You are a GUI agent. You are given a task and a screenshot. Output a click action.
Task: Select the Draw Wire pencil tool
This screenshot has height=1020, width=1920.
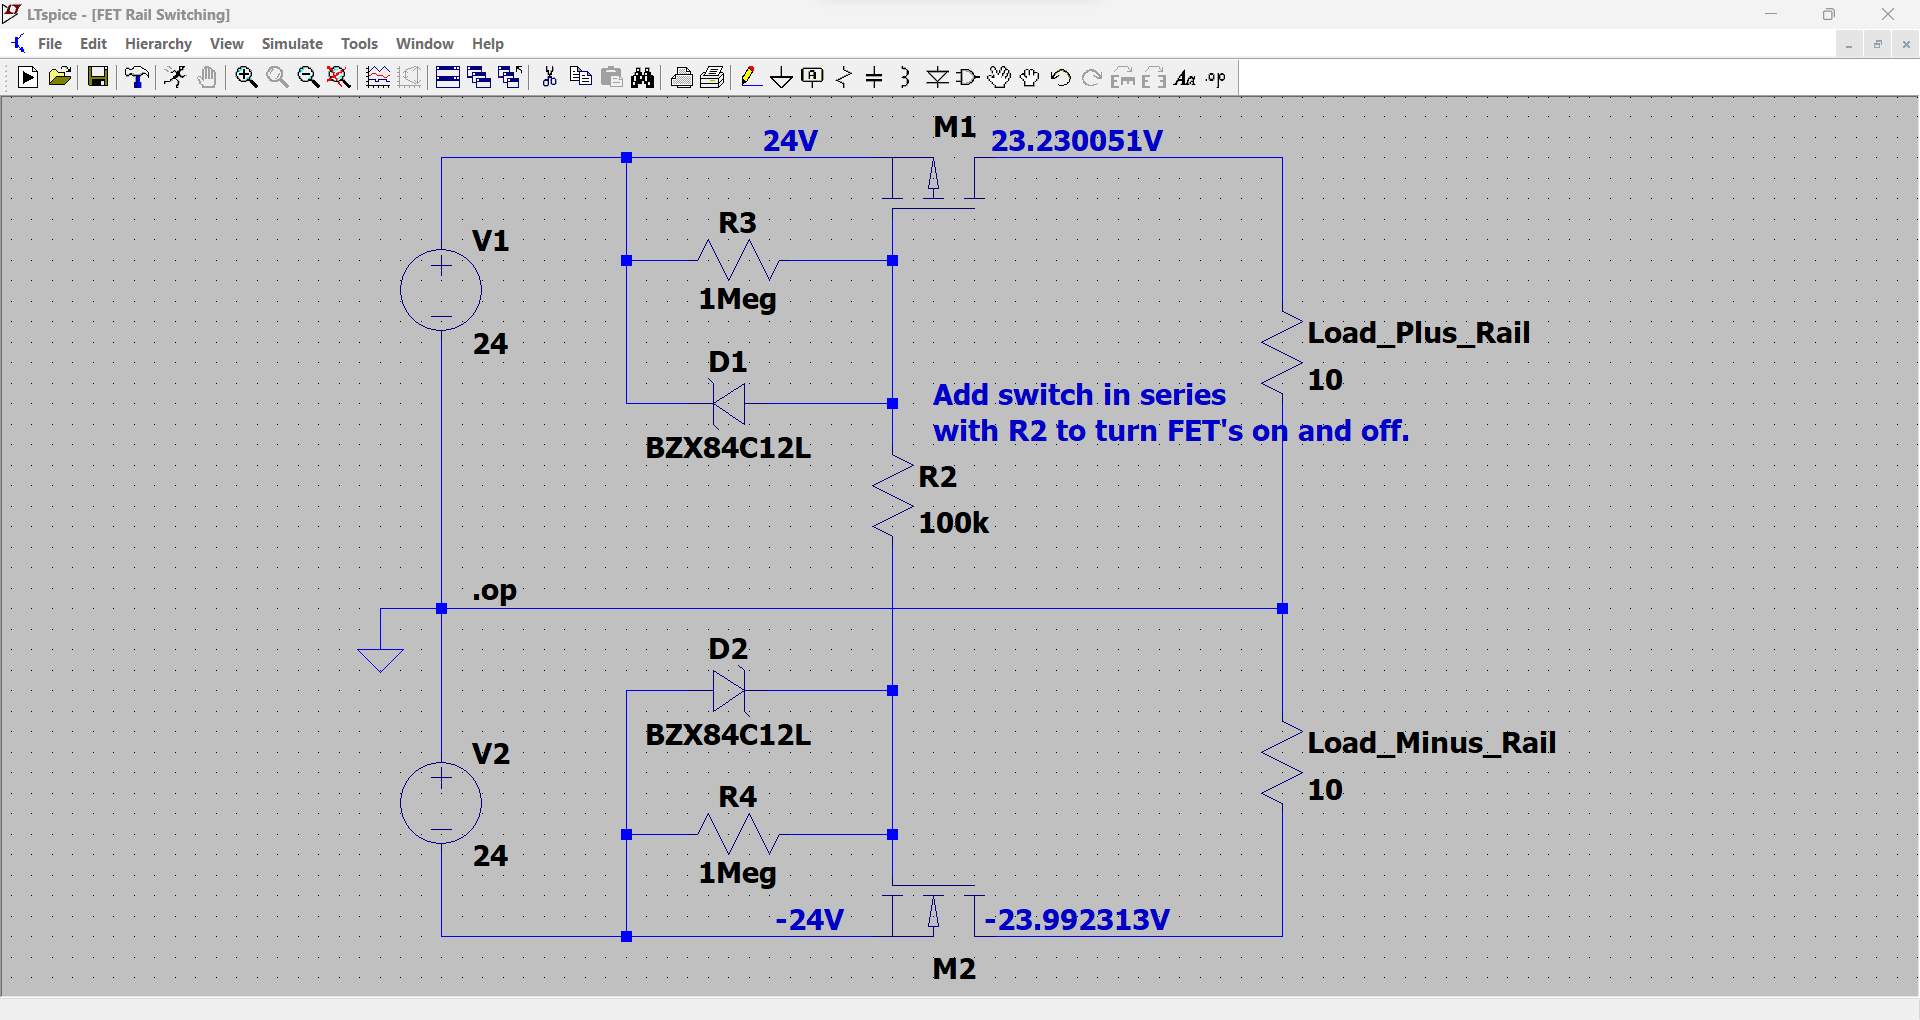[751, 78]
